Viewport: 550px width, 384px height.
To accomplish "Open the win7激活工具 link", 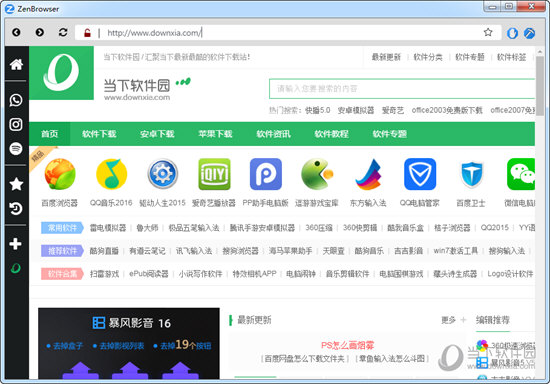I will pyautogui.click(x=456, y=251).
